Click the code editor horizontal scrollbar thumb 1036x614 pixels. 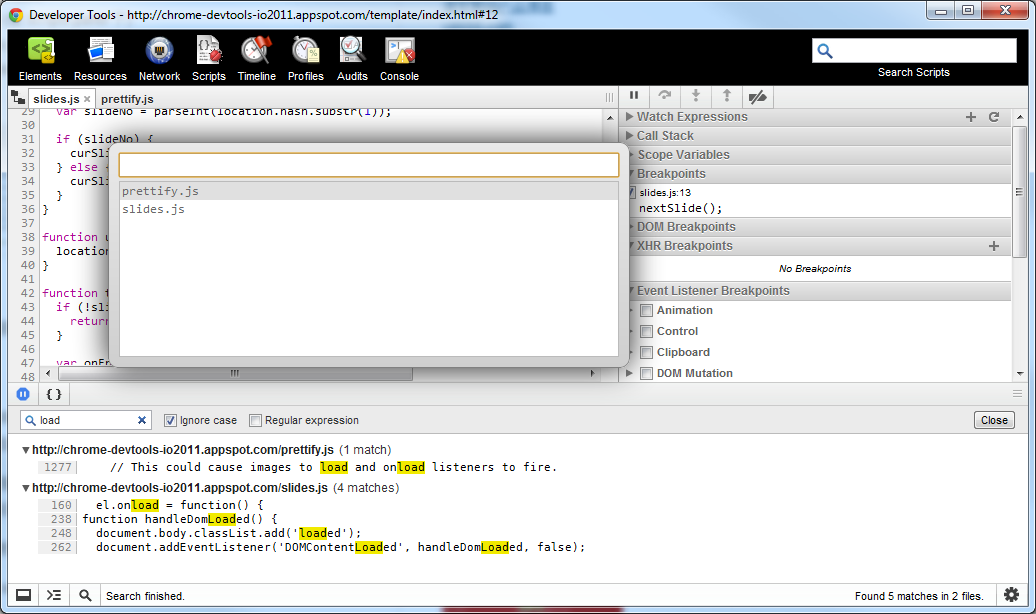(x=235, y=373)
